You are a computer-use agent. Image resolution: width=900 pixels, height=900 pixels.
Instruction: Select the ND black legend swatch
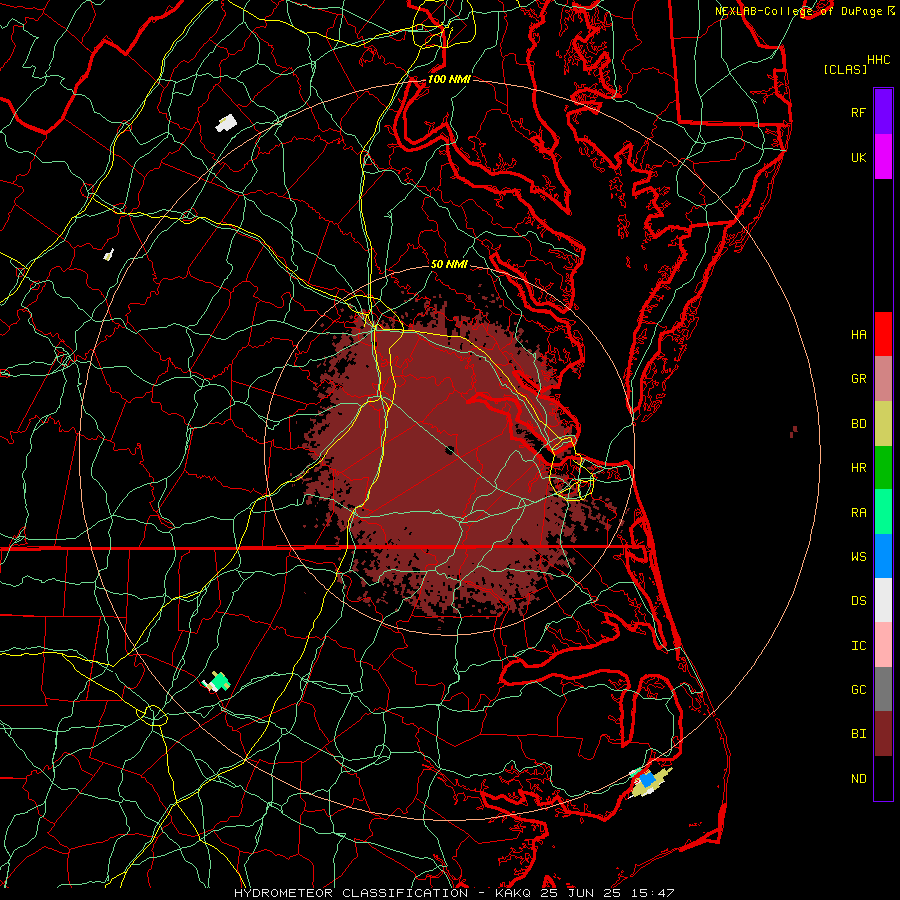click(x=883, y=778)
